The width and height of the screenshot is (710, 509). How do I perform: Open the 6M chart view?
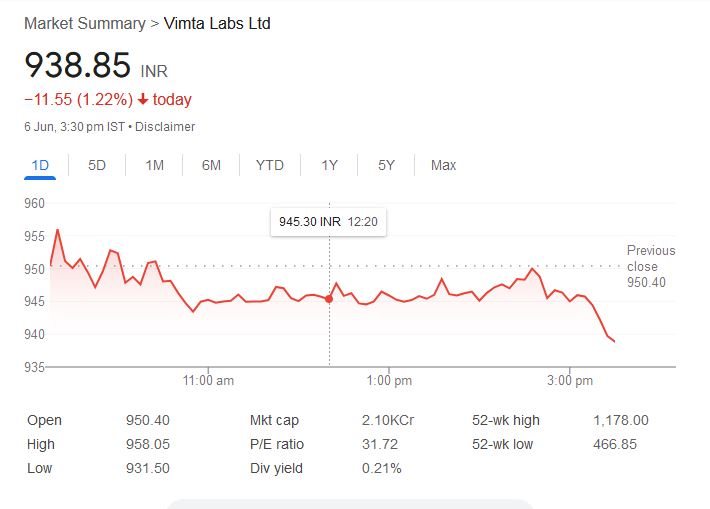coord(211,165)
